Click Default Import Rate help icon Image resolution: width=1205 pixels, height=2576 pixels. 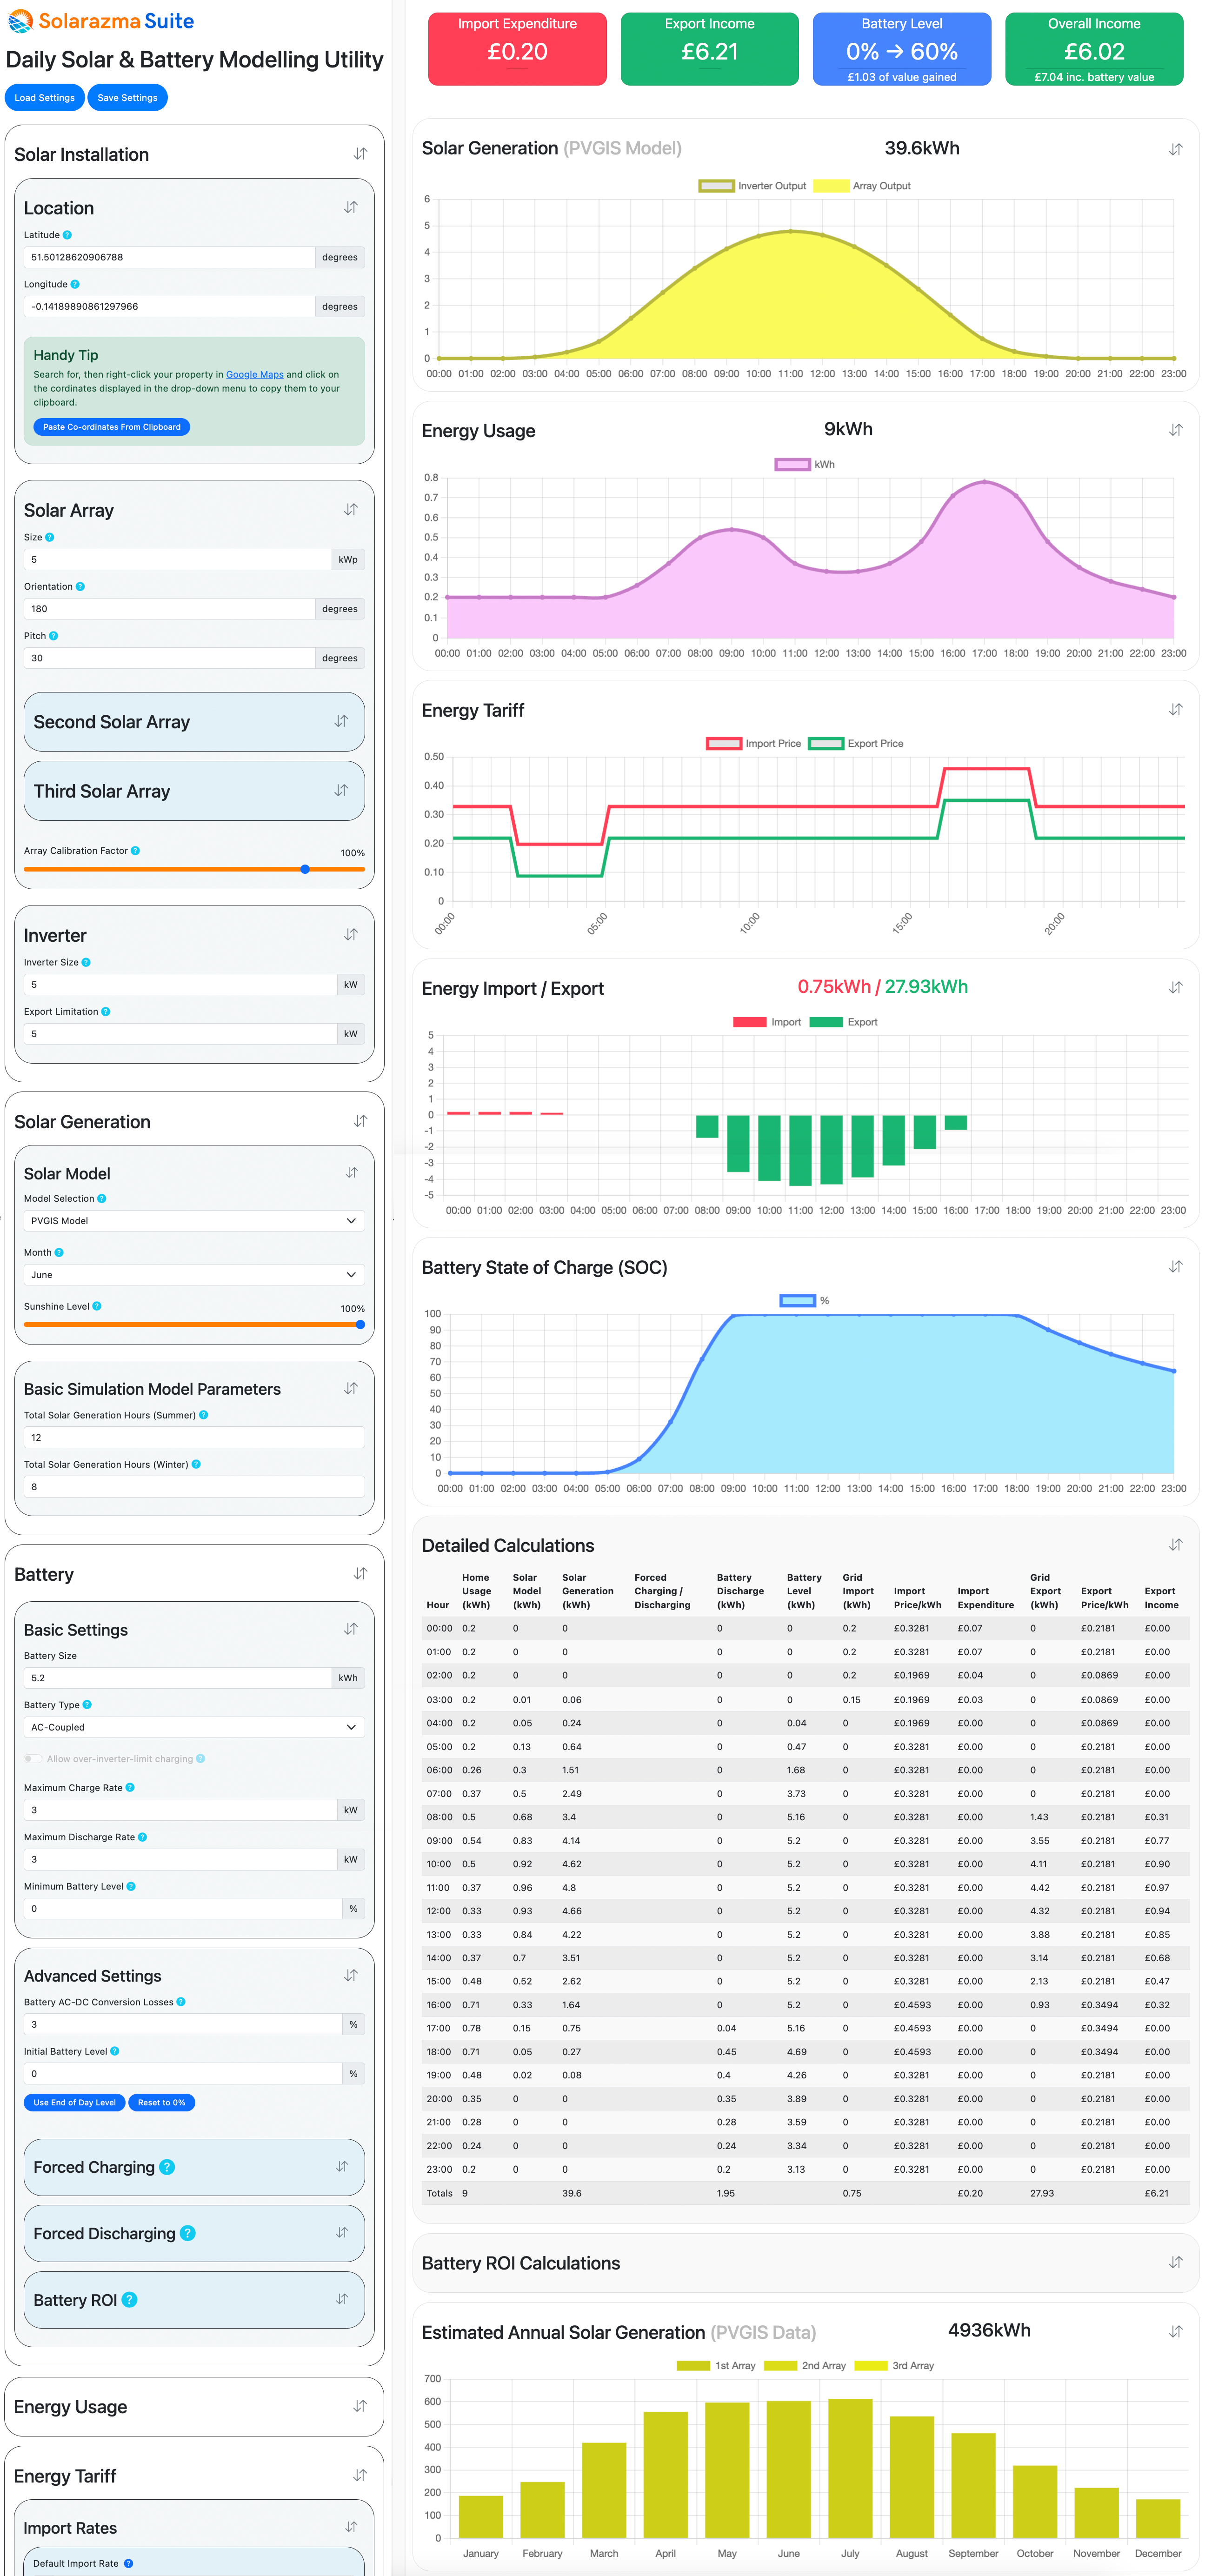[x=128, y=2563]
